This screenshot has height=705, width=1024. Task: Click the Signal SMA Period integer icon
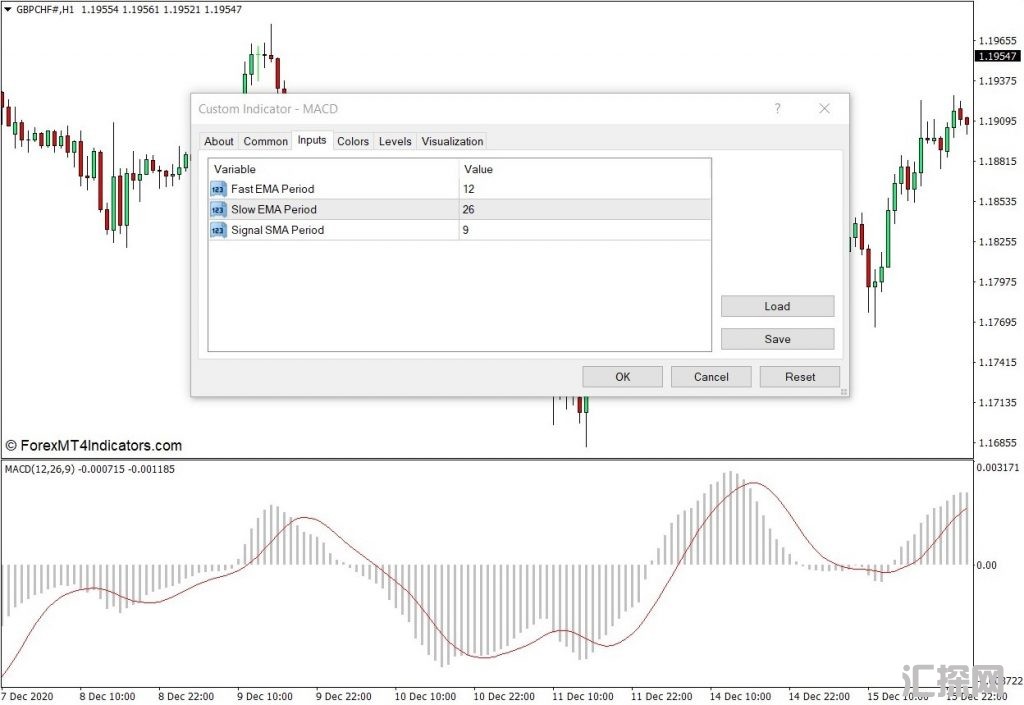tap(218, 230)
